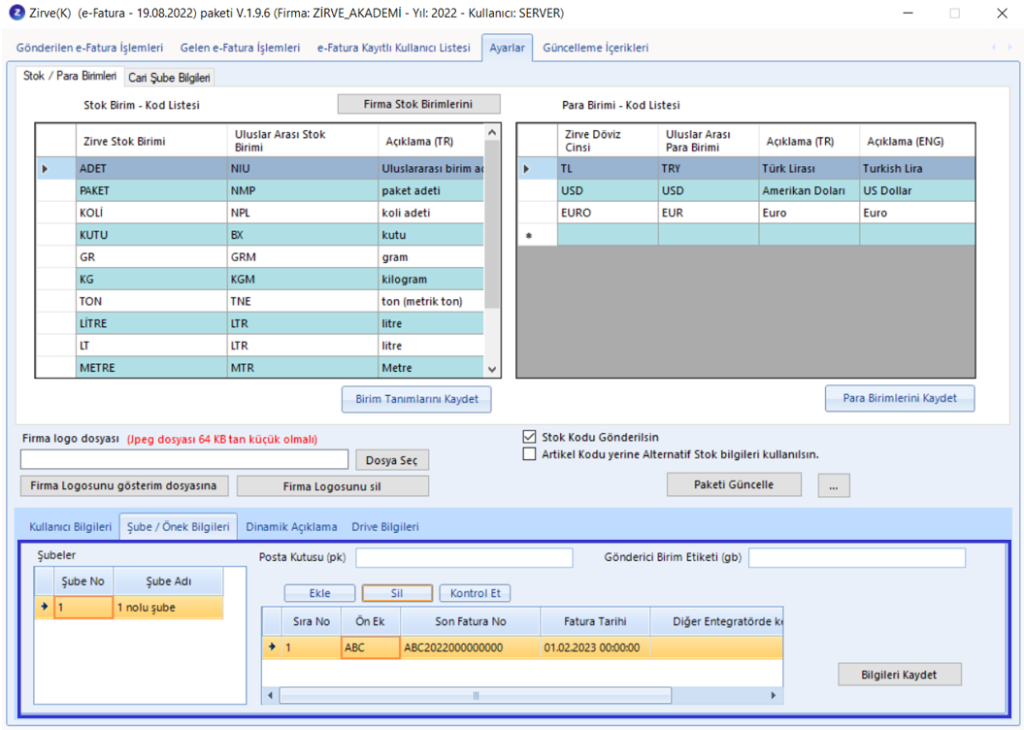Click the row arrow beside Şube No 1
This screenshot has width=1024, height=730.
(44, 607)
